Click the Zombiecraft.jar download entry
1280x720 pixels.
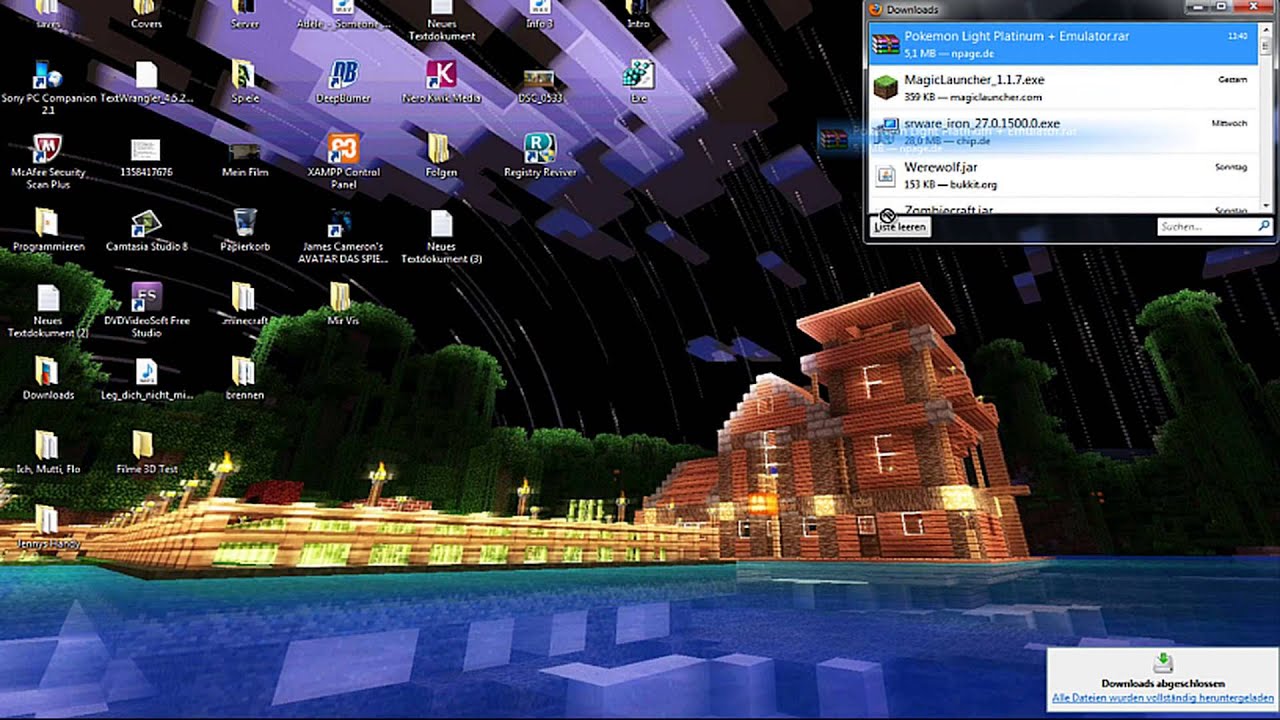[x=1062, y=206]
